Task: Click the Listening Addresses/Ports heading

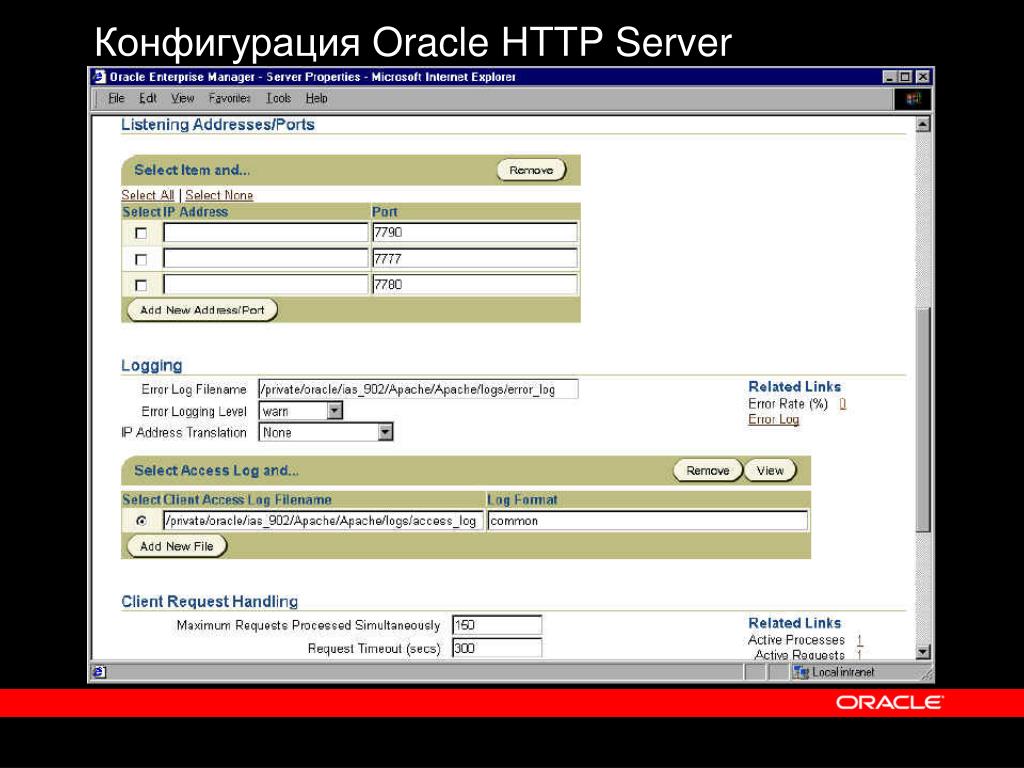Action: (217, 125)
